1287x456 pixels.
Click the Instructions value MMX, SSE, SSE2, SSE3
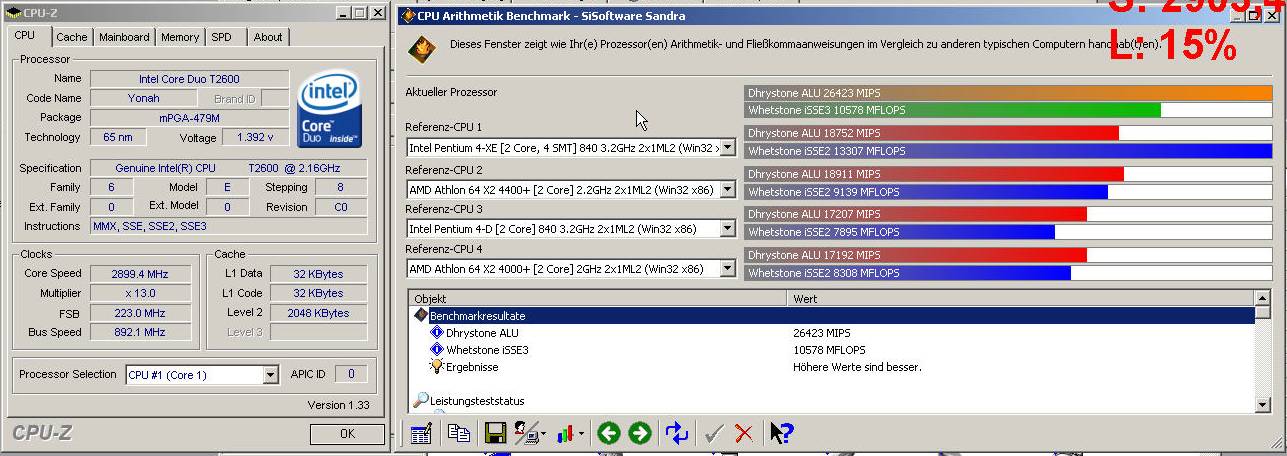pos(228,227)
